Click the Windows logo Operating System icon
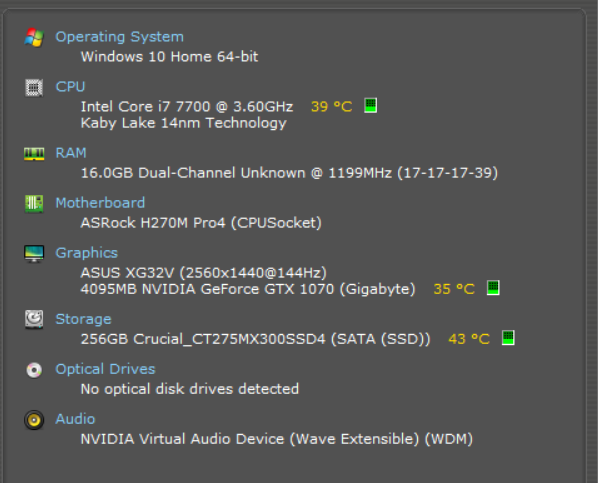The width and height of the screenshot is (598, 483). pyautogui.click(x=34, y=37)
